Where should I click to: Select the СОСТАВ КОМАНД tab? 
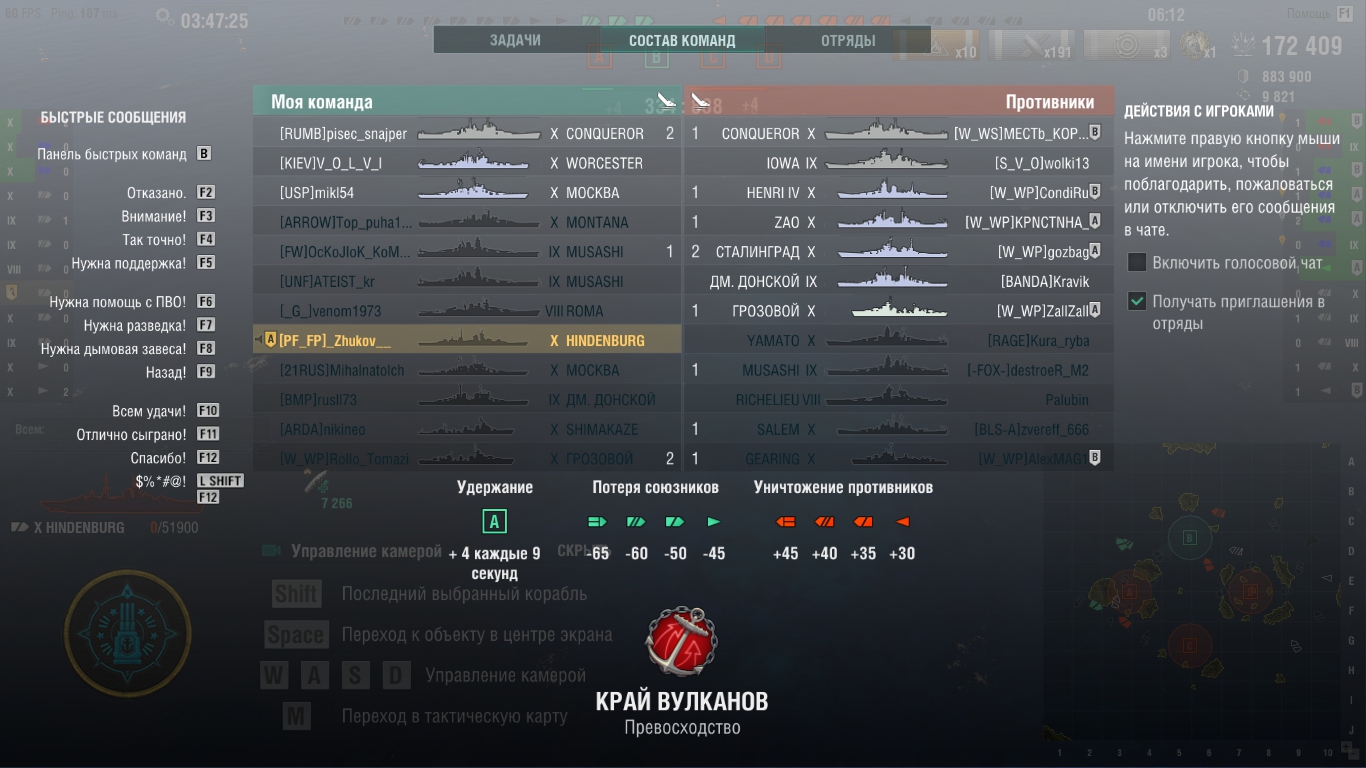point(682,41)
